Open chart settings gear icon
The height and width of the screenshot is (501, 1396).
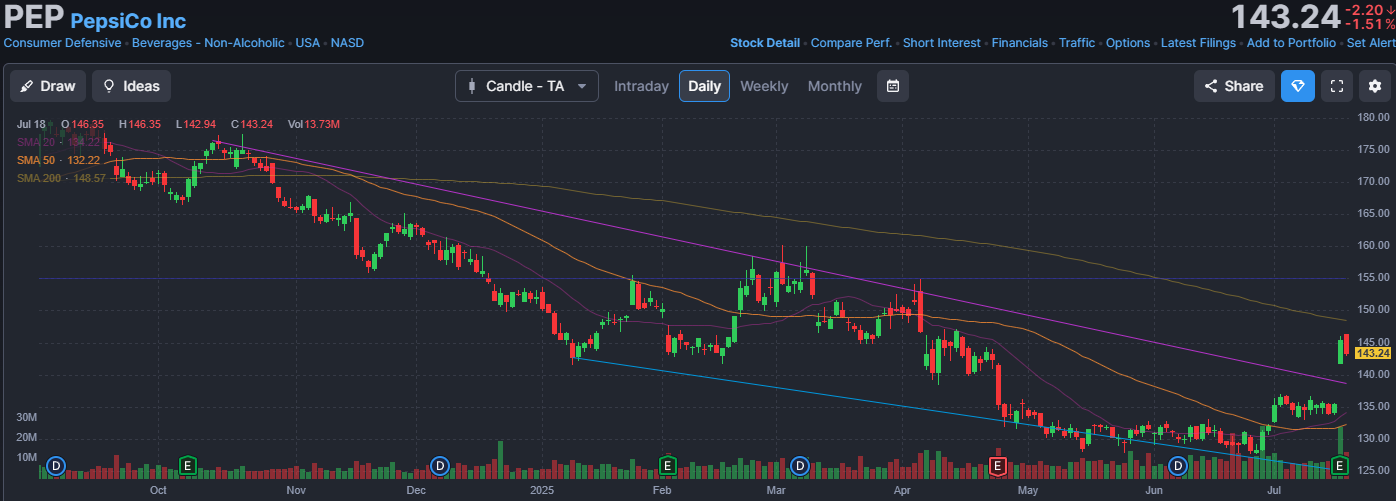click(1374, 86)
